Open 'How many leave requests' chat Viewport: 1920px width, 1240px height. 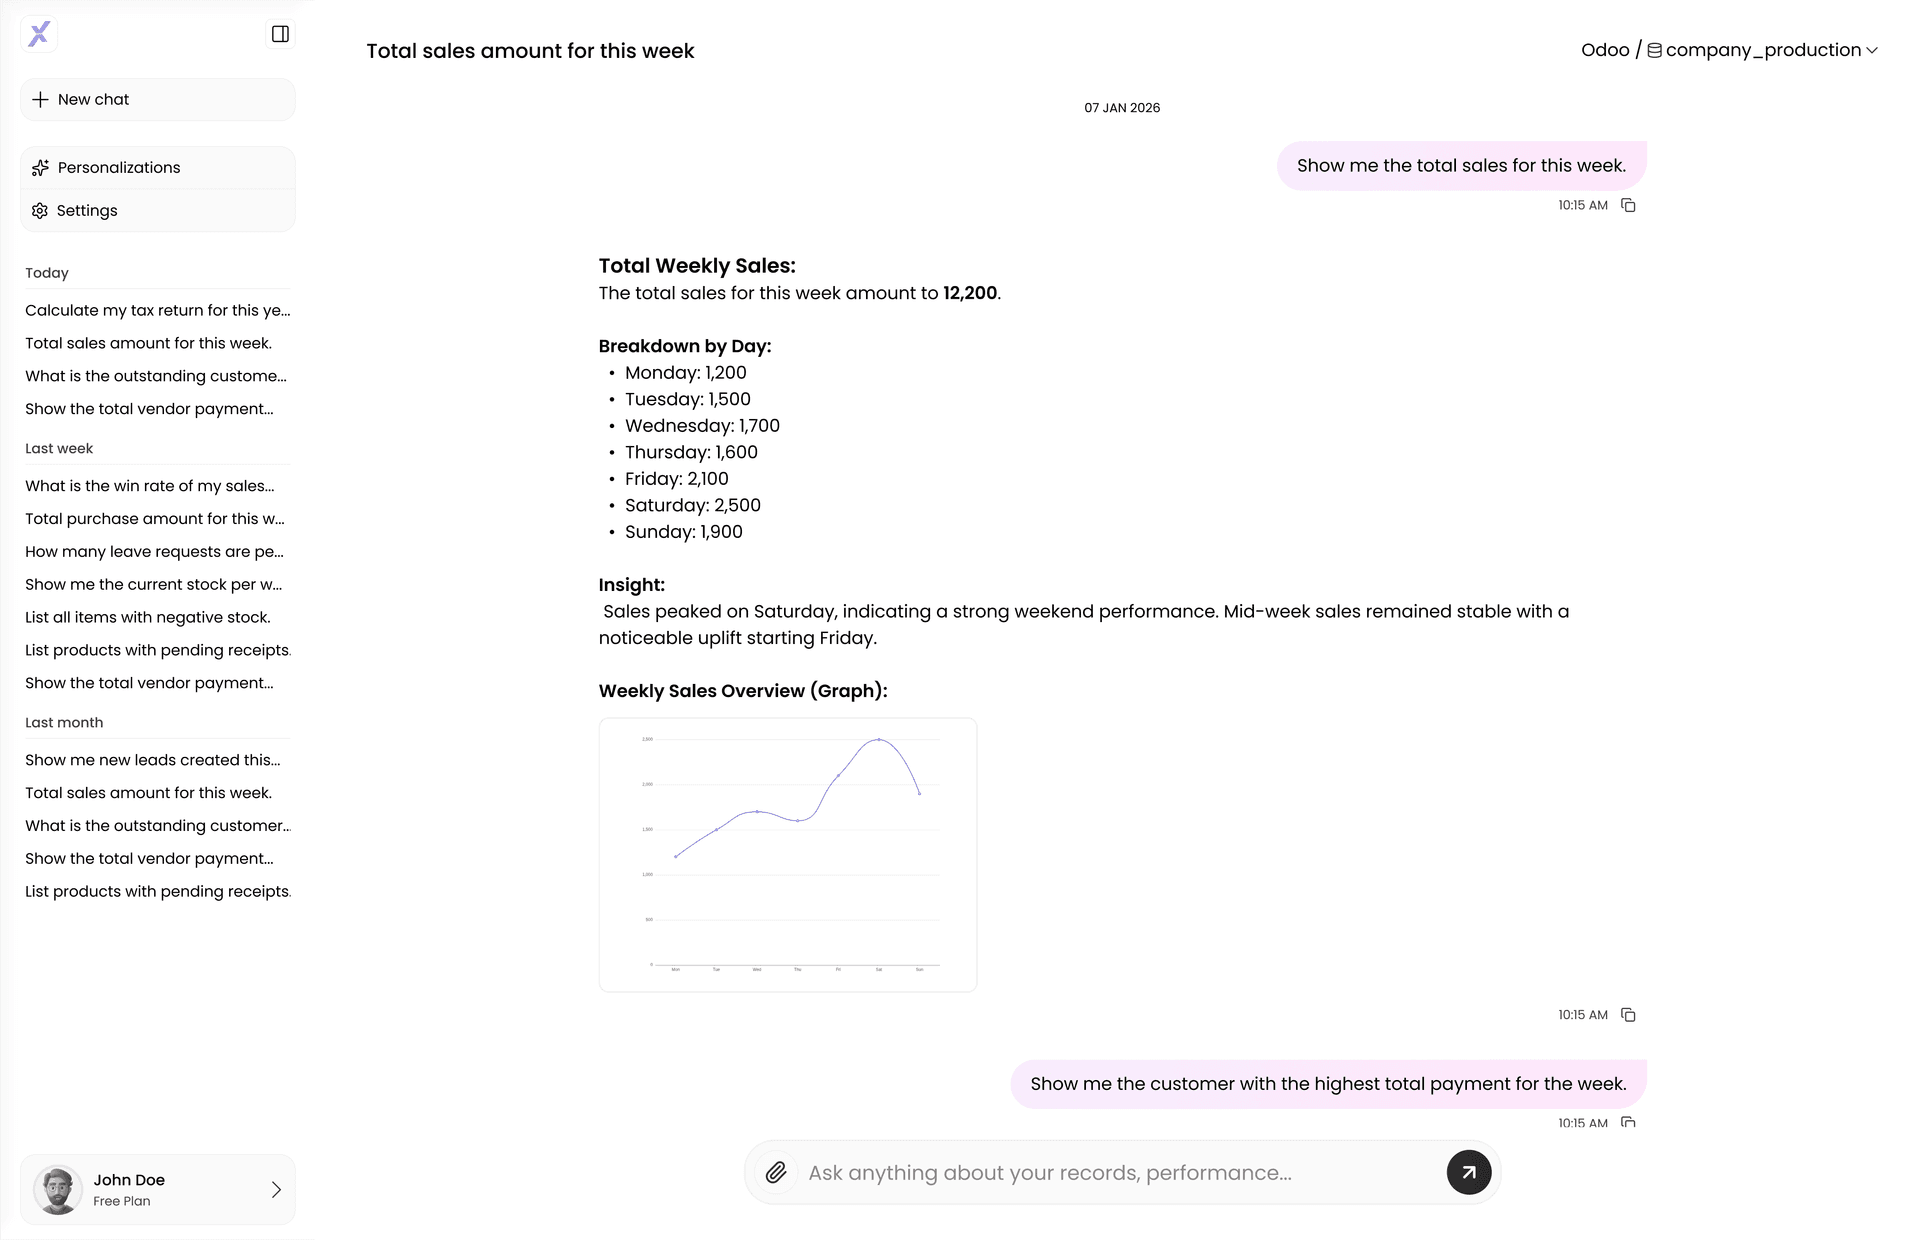154,552
